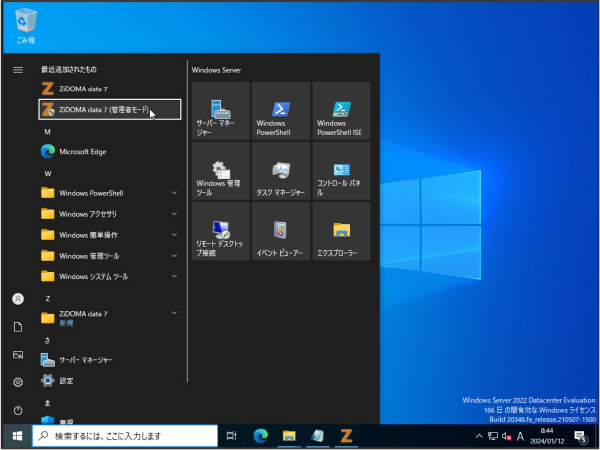Open the Windows PowerShell ISE tile
This screenshot has width=600, height=450.
(x=341, y=111)
